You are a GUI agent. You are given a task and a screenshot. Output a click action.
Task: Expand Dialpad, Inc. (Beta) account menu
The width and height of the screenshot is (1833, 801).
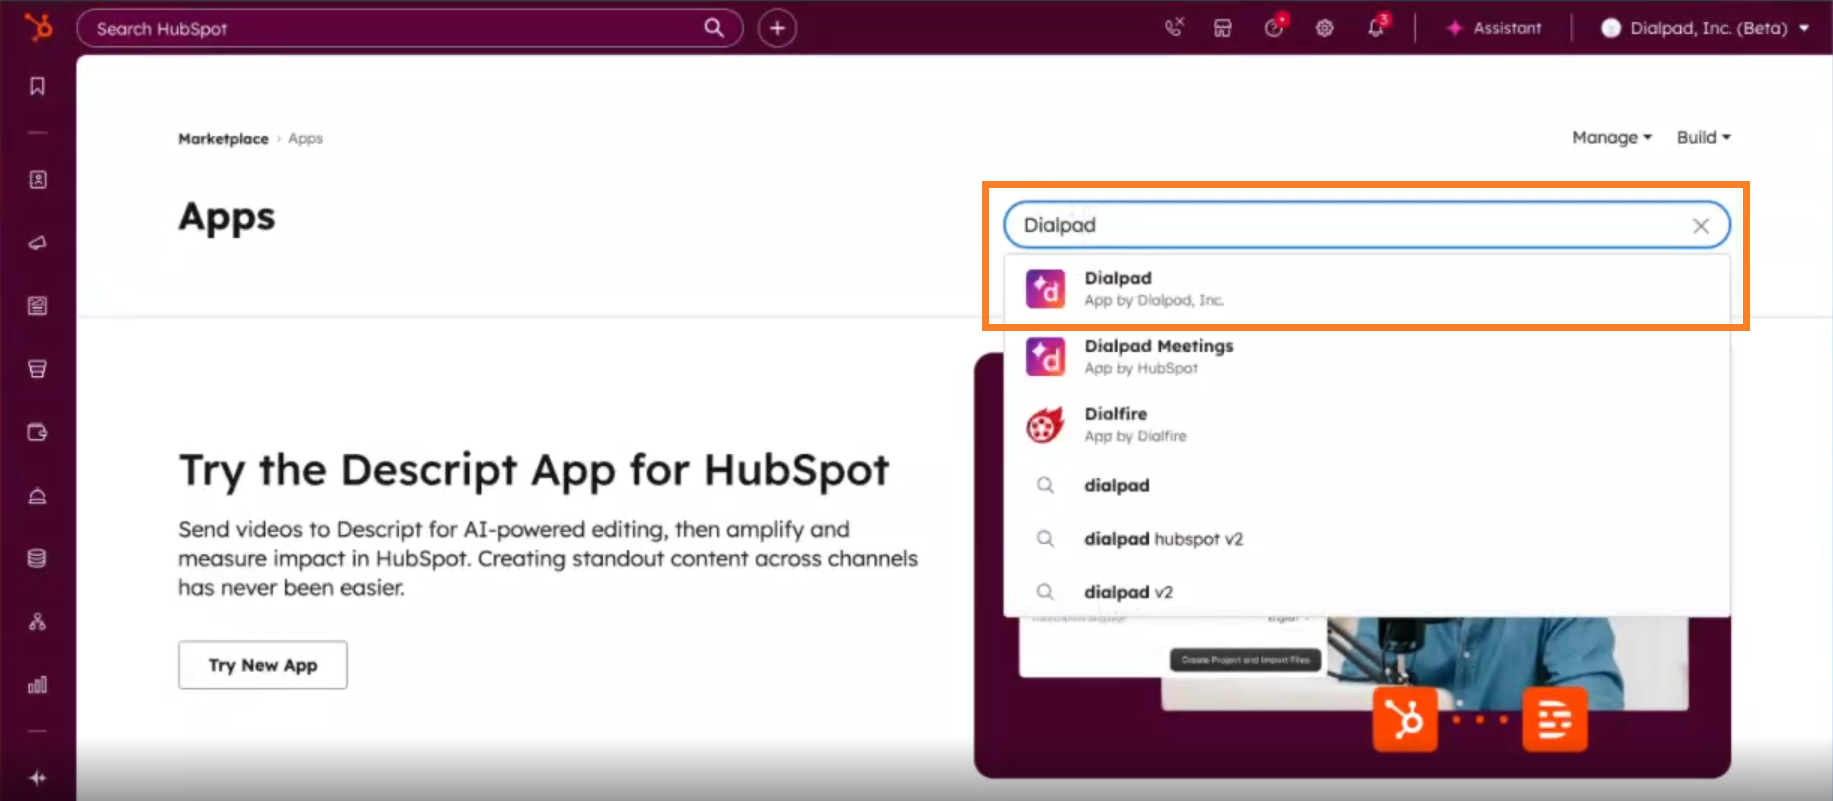click(1705, 28)
